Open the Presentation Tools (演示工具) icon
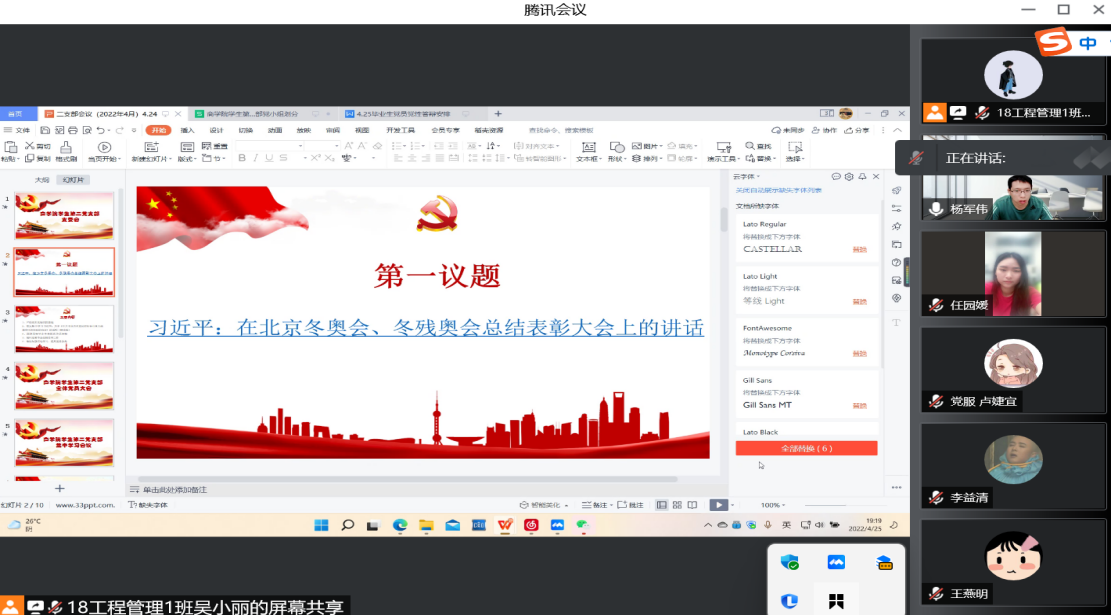 click(x=723, y=147)
